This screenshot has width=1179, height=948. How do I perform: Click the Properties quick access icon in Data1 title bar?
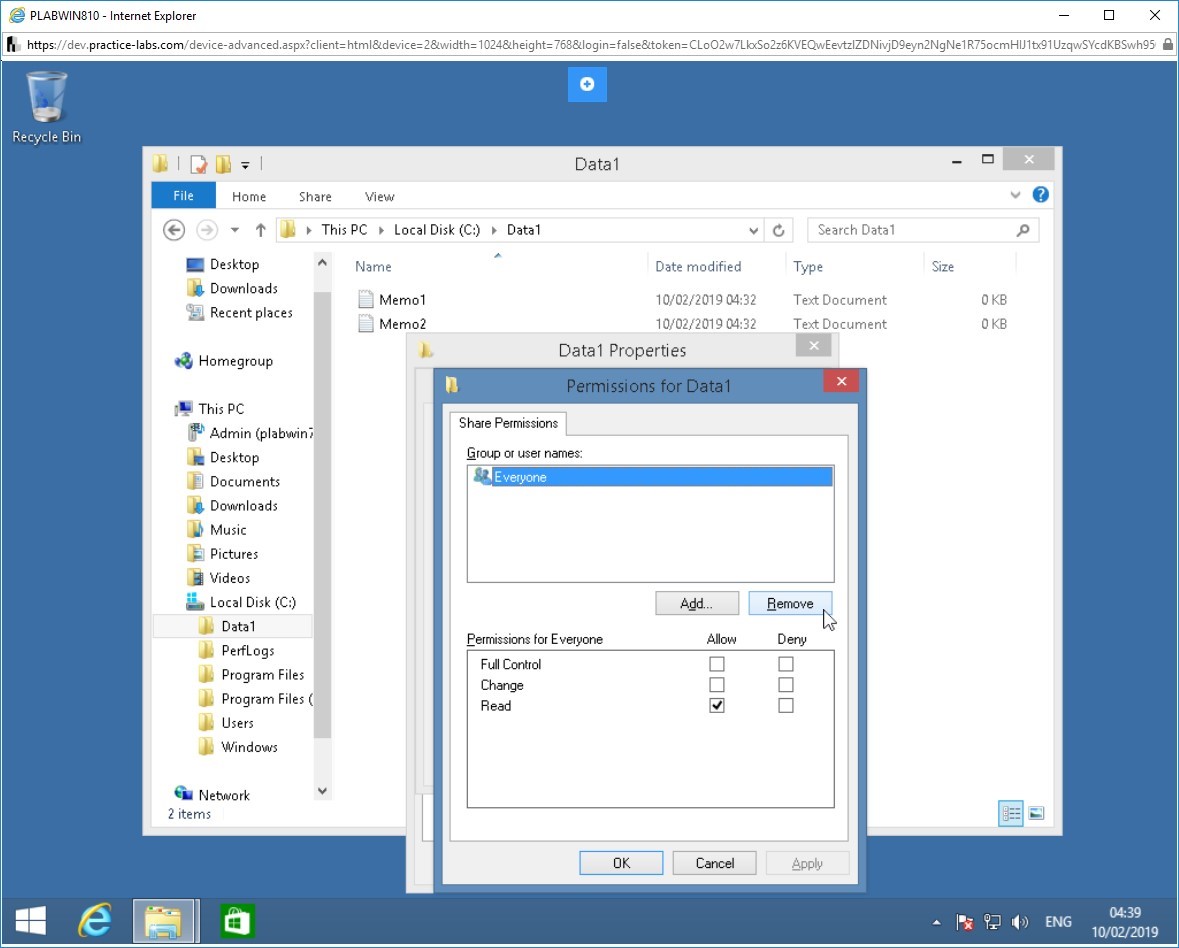coord(199,163)
